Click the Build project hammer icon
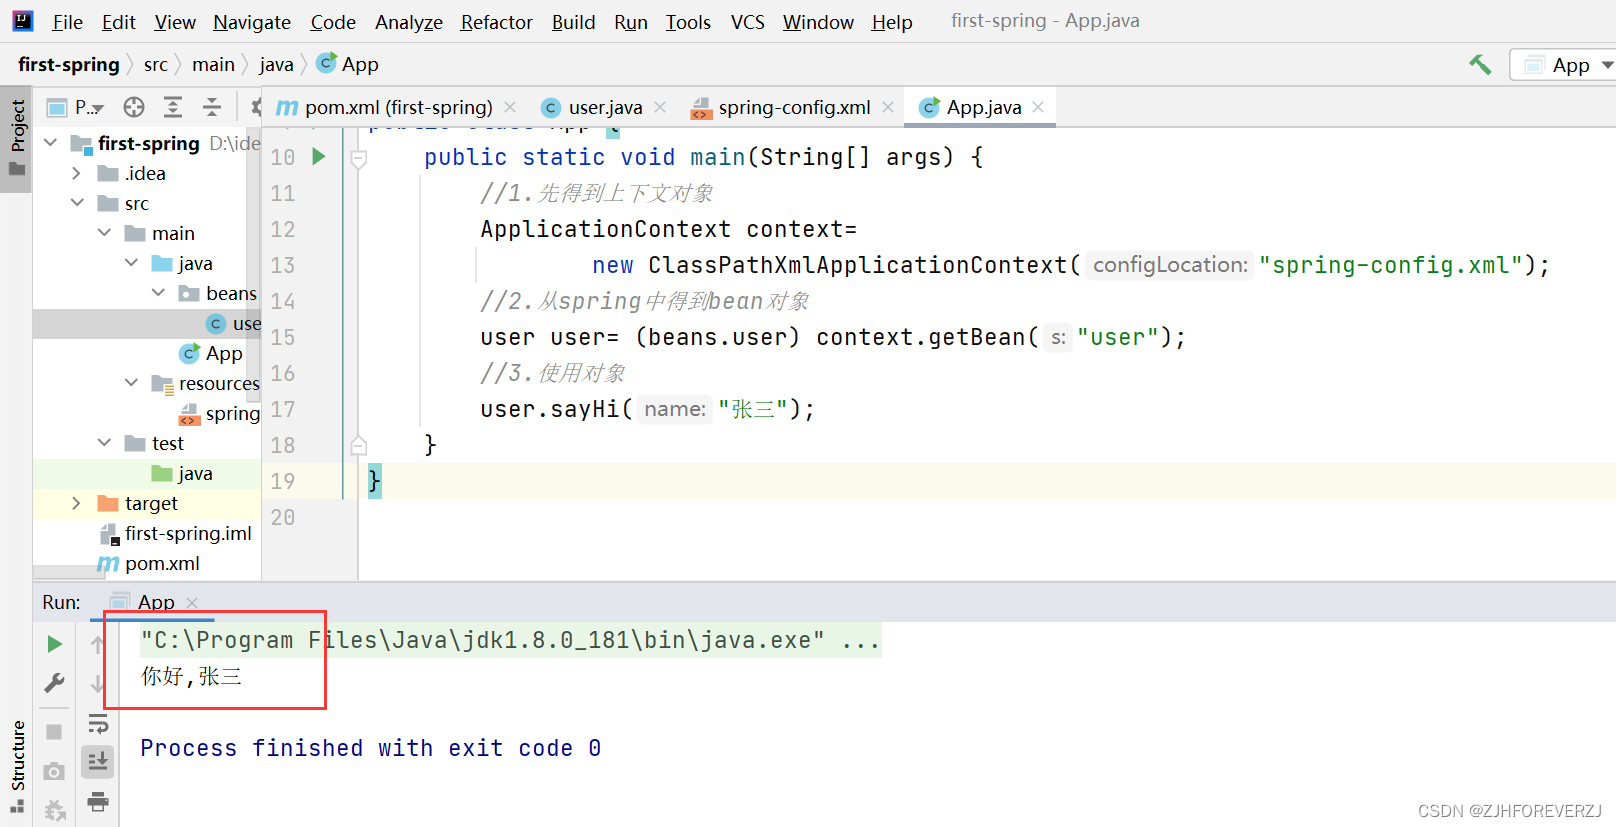 click(1480, 65)
